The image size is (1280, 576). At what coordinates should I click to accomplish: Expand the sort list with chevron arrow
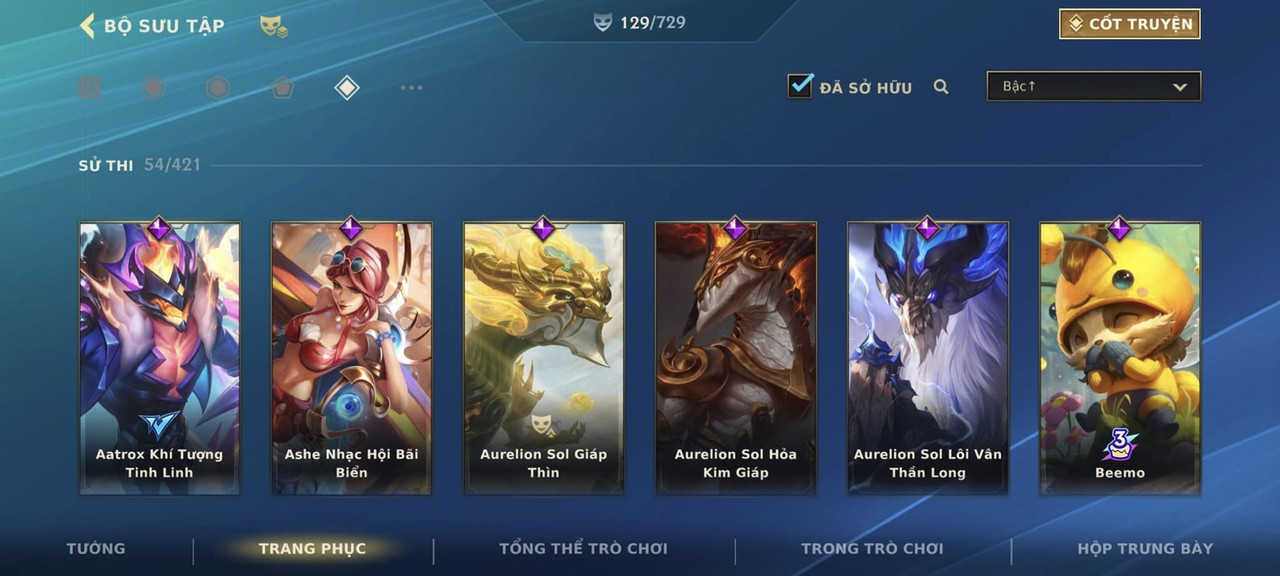1180,88
